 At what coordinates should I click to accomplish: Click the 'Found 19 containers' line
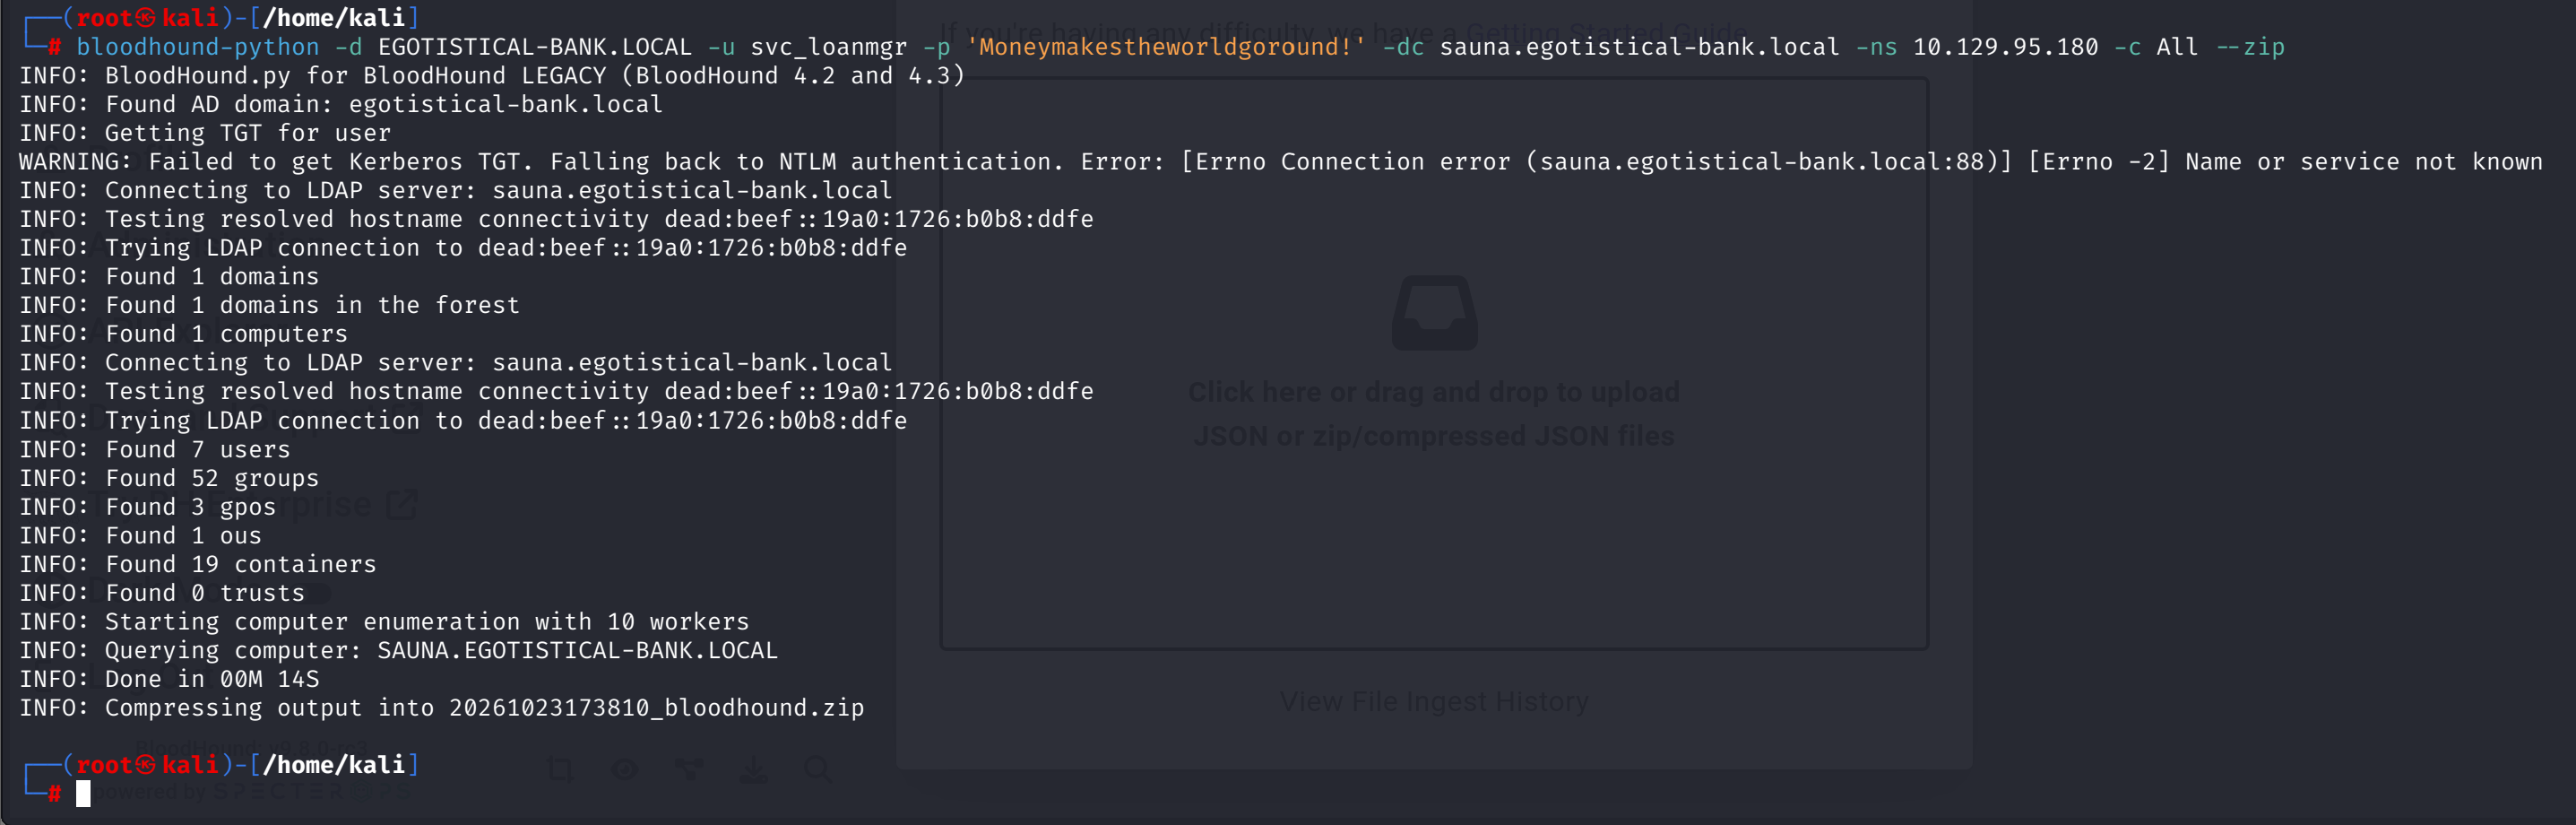tap(198, 565)
